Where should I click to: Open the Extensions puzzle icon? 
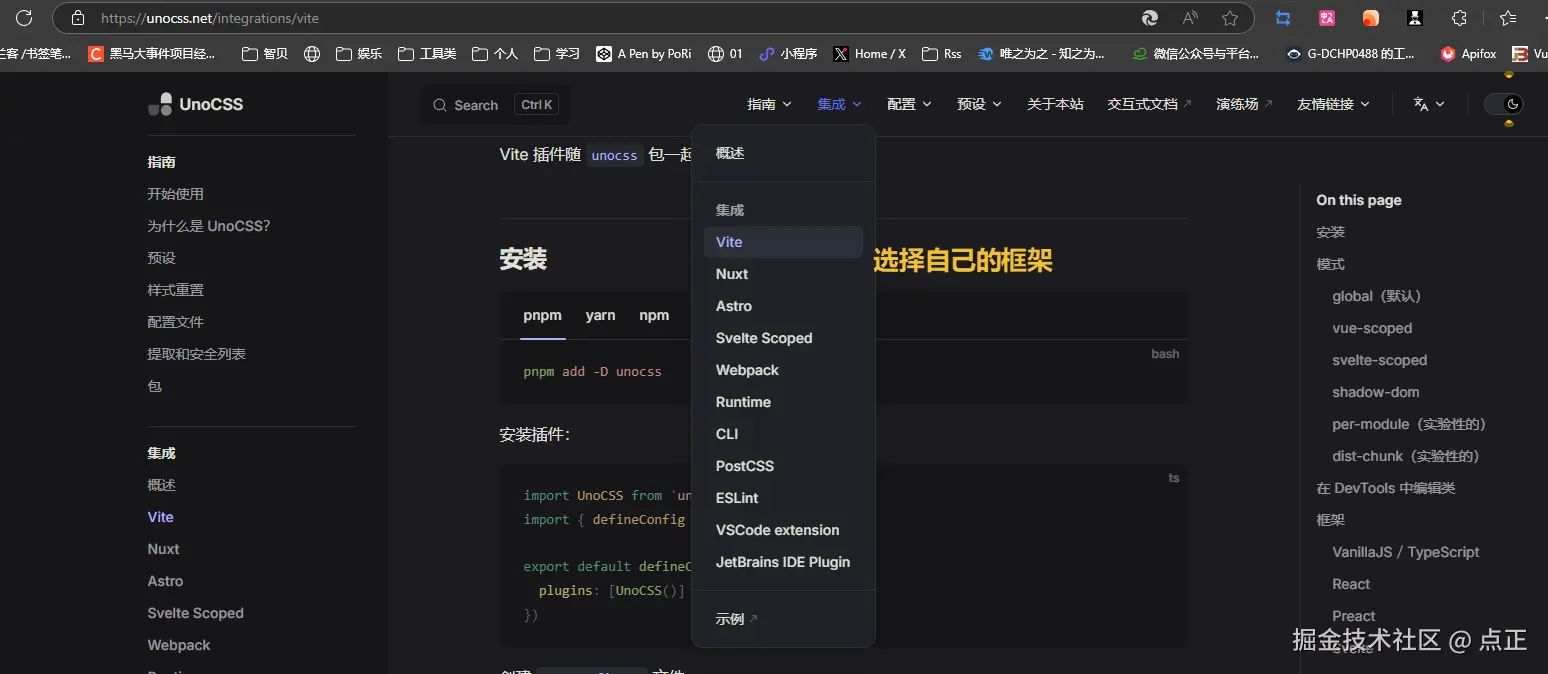click(x=1459, y=18)
